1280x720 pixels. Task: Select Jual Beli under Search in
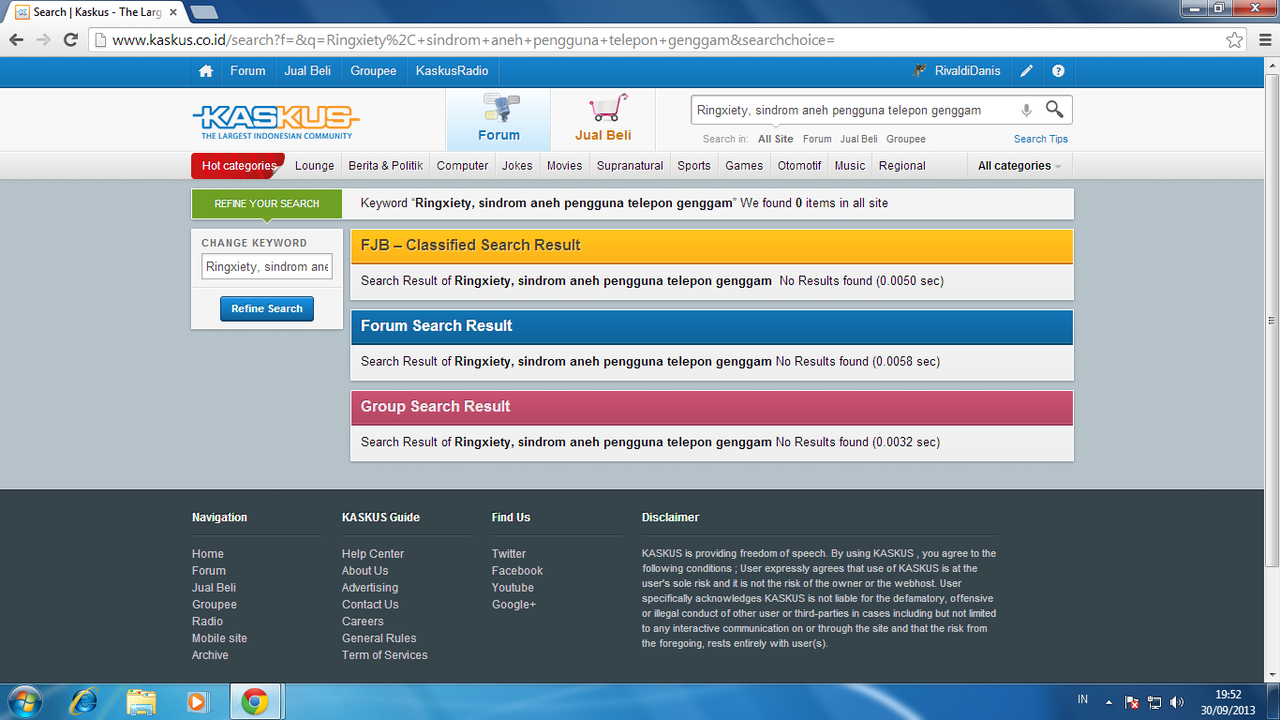point(859,139)
